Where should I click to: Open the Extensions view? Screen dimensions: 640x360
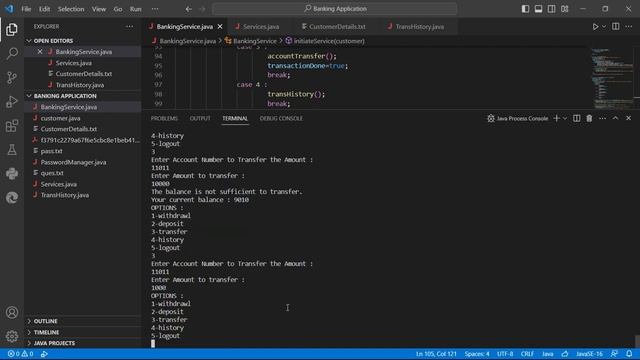(x=12, y=125)
